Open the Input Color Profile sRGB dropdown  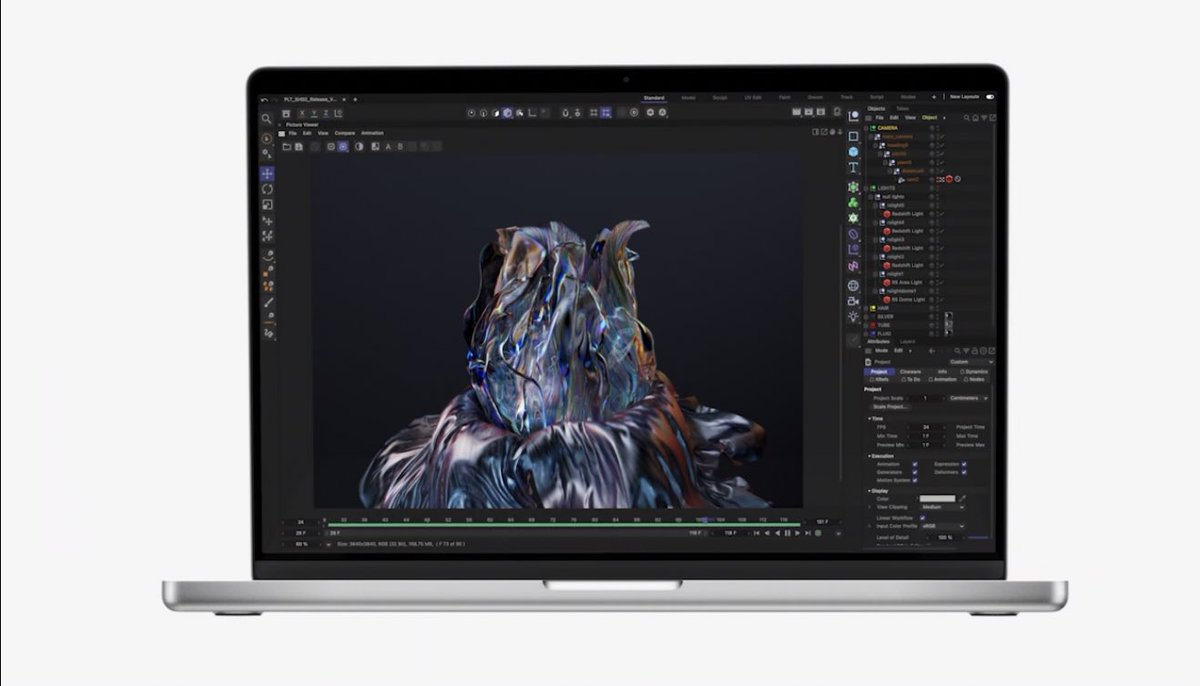(x=943, y=526)
